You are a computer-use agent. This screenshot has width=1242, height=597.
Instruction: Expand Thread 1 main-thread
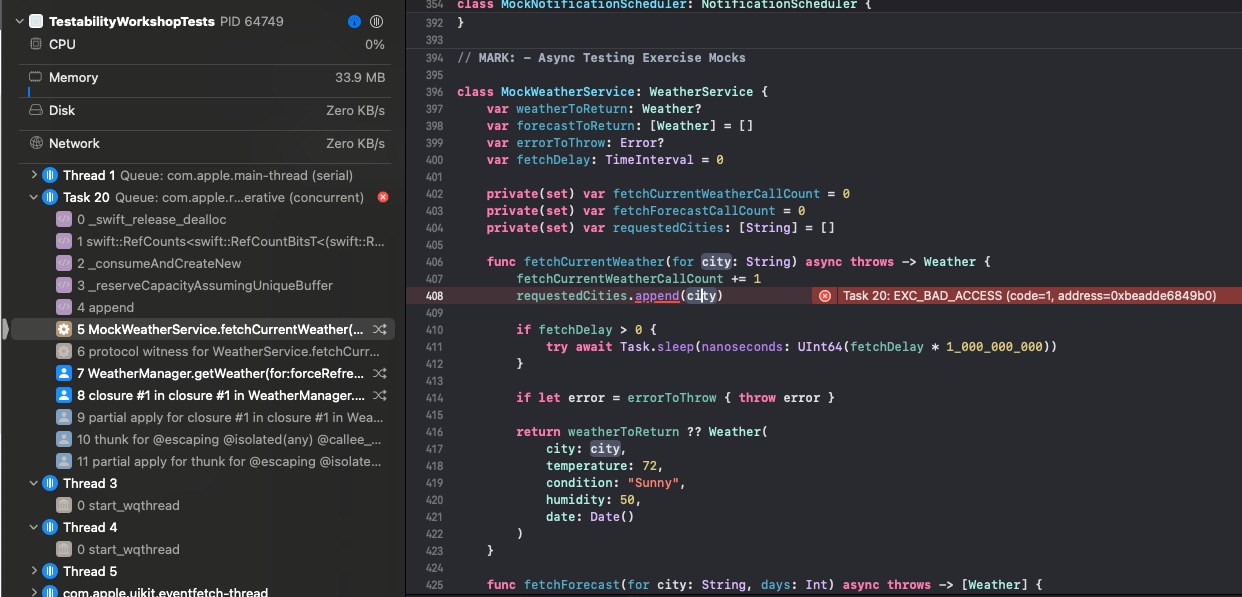tap(34, 176)
